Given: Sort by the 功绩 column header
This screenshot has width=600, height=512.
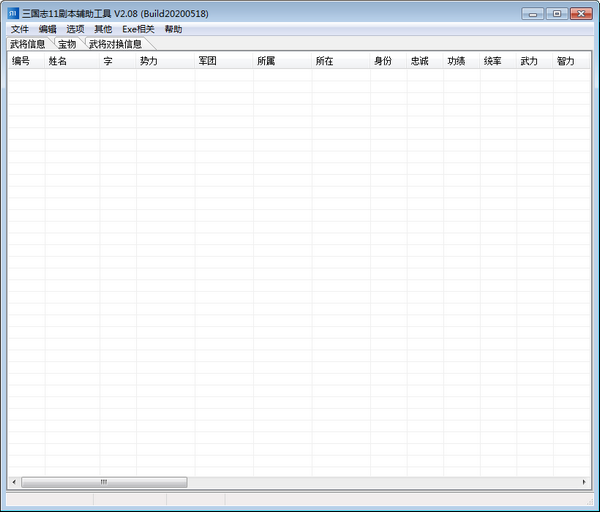Looking at the screenshot, I should (462, 61).
